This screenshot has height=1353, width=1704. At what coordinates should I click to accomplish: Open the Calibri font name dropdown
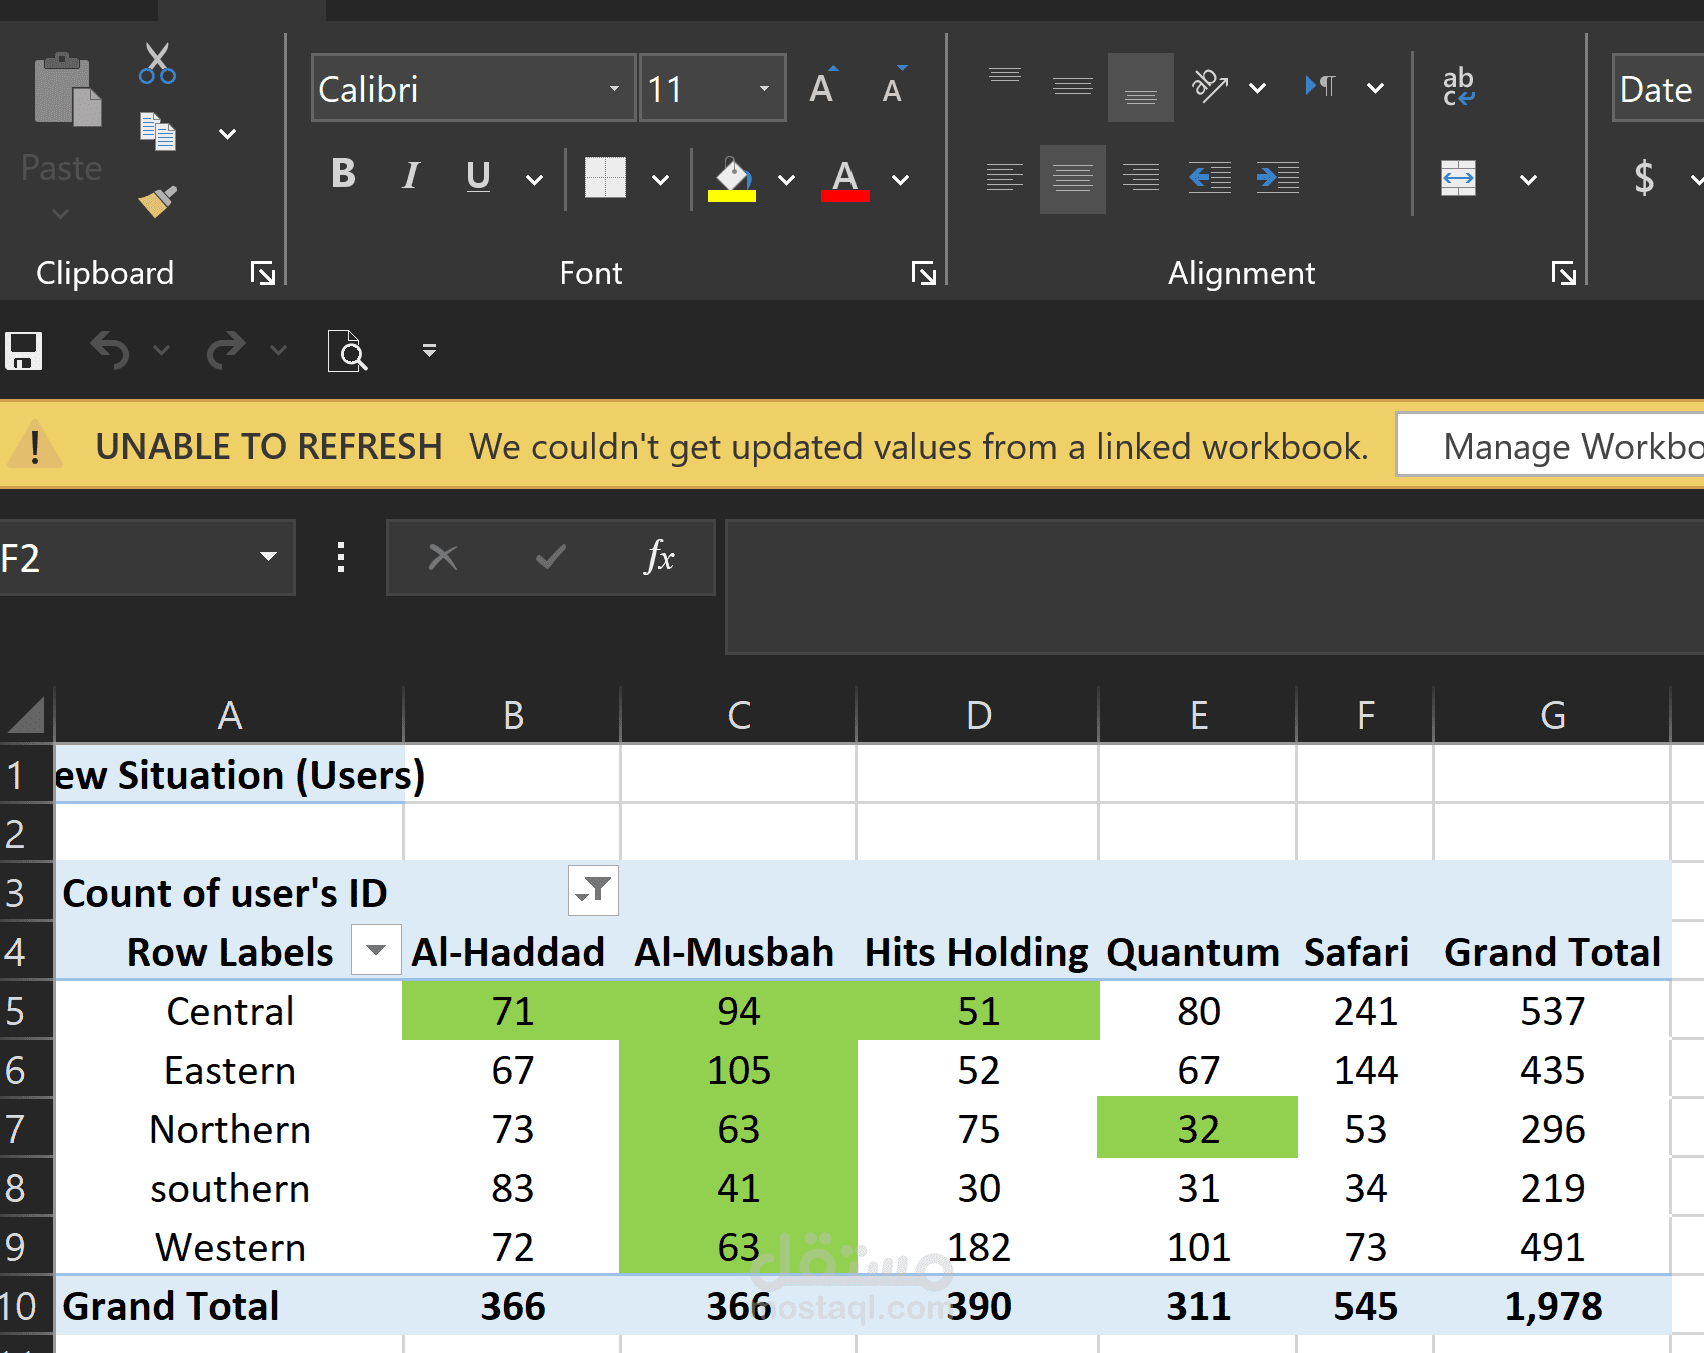tap(614, 88)
